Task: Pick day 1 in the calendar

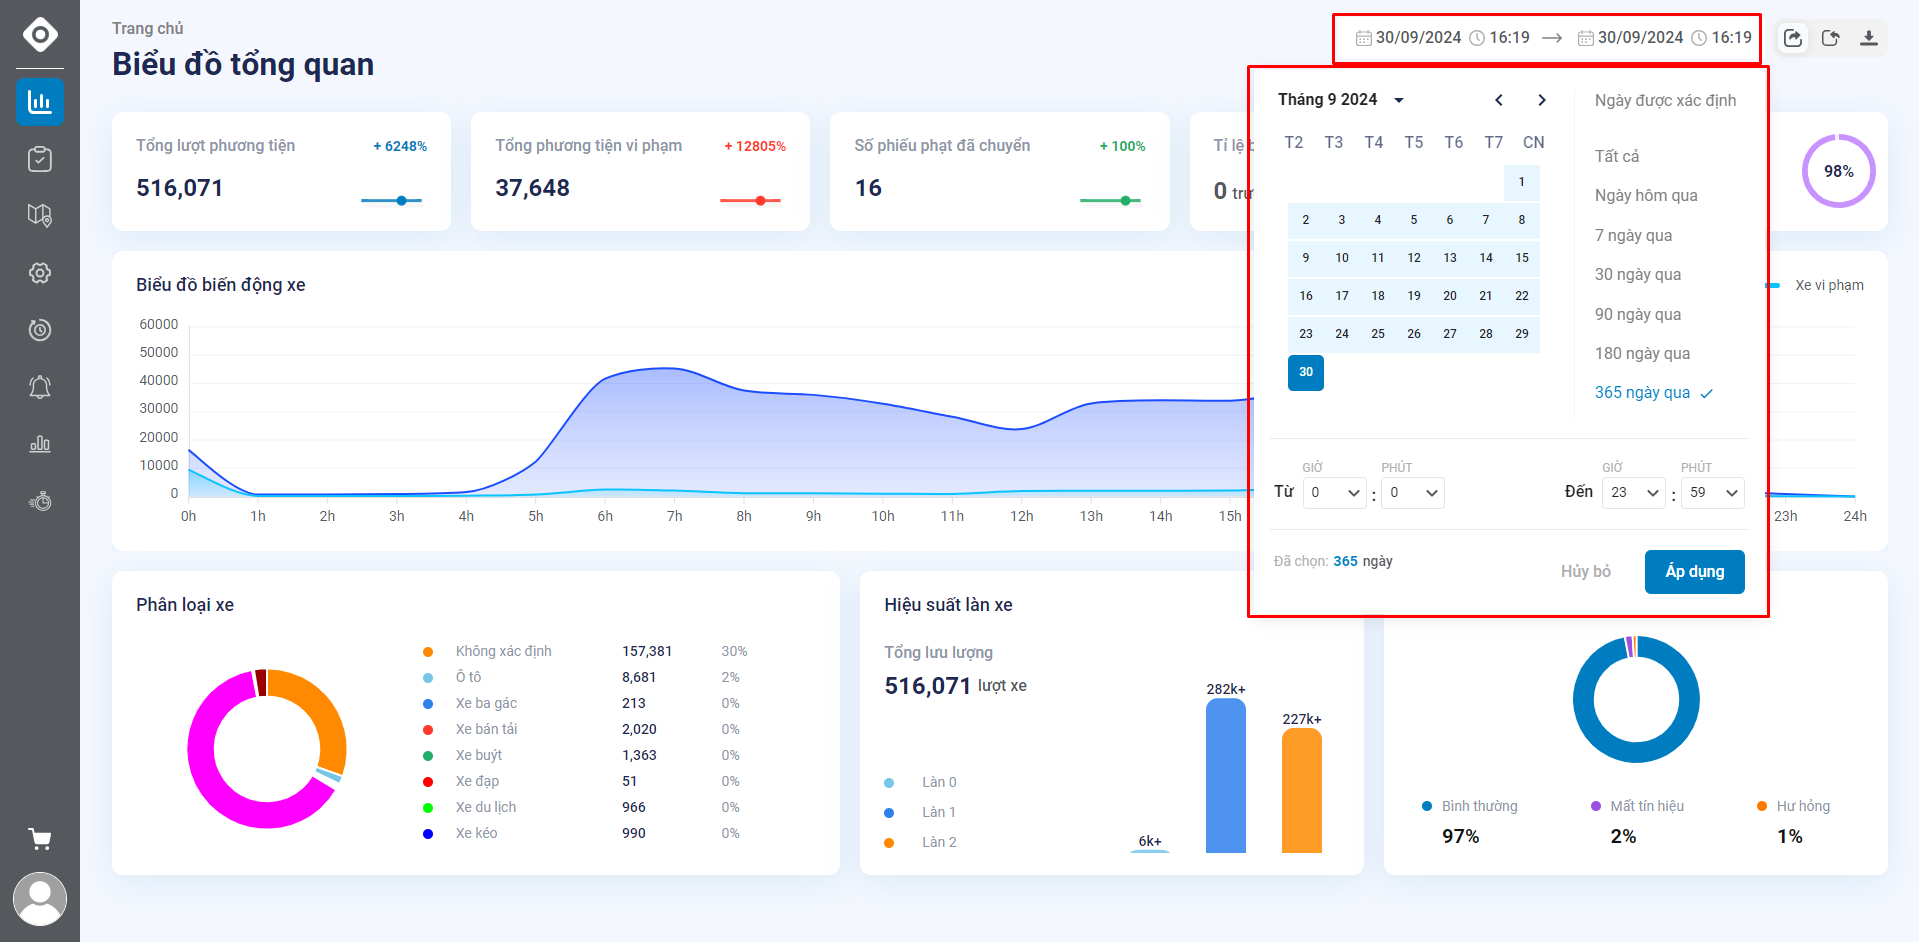Action: [x=1522, y=182]
